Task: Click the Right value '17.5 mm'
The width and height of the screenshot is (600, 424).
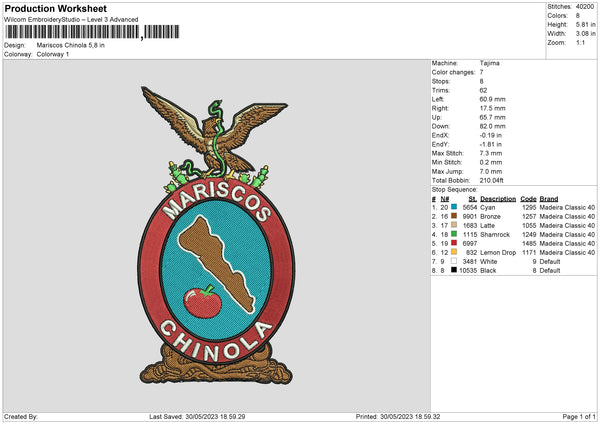Action: click(x=492, y=108)
